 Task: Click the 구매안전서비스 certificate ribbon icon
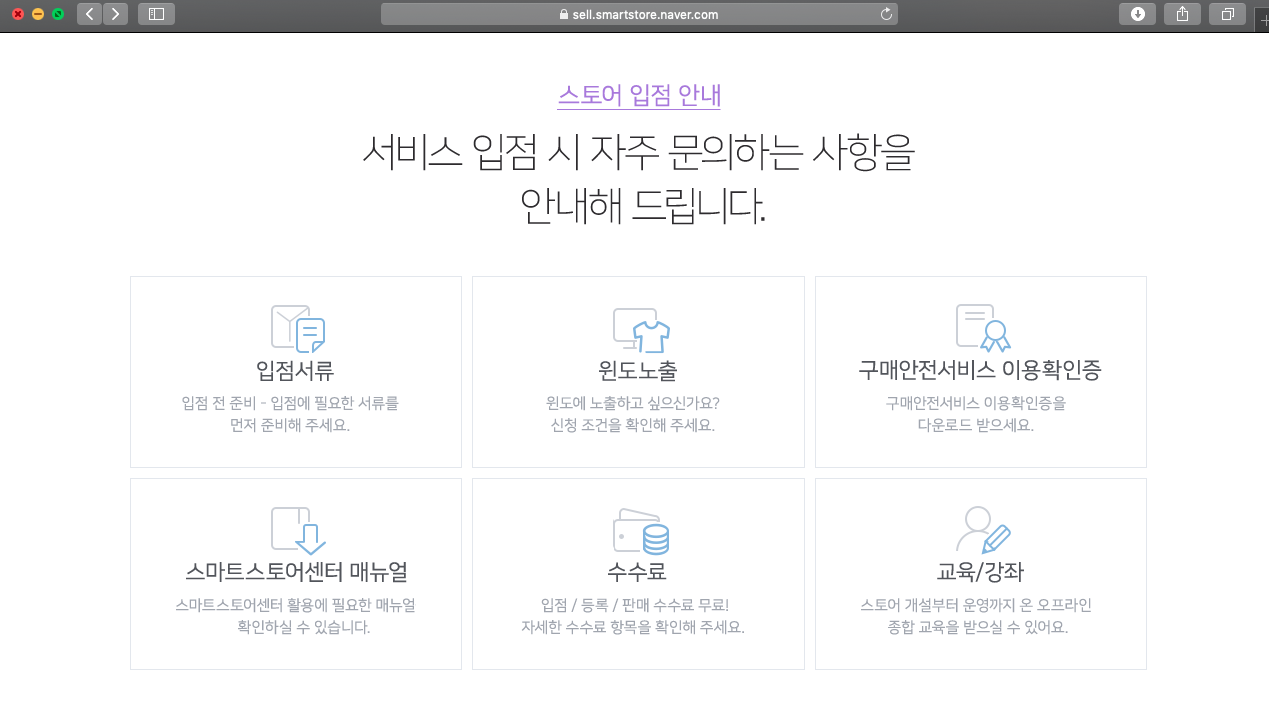click(983, 328)
